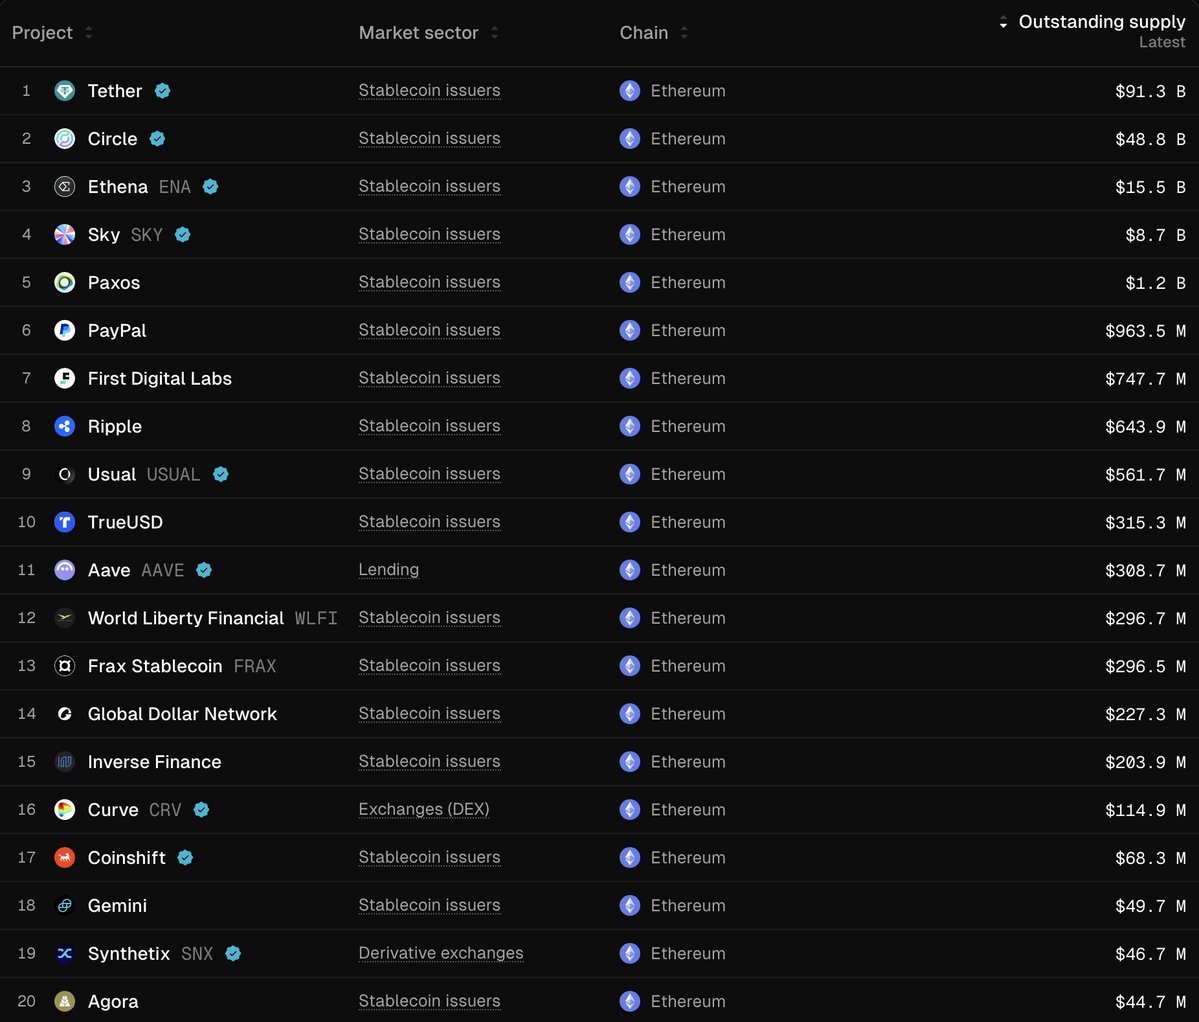
Task: Click the Coinshift logo icon
Action: pos(65,858)
